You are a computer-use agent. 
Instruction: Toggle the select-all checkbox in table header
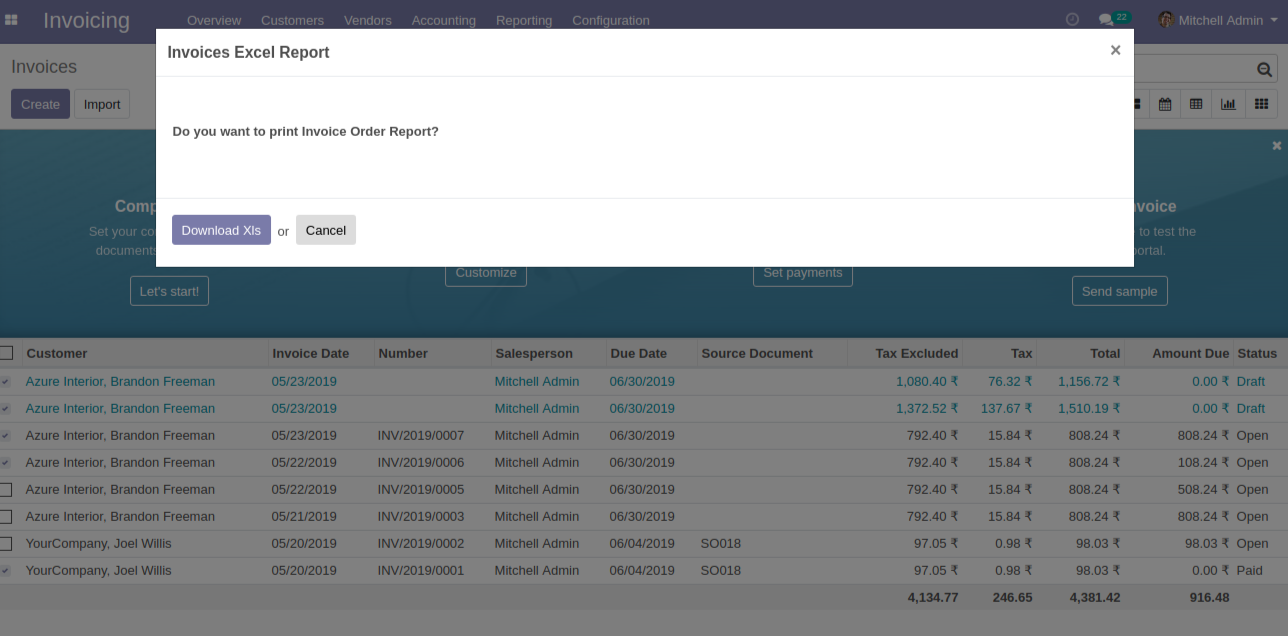pyautogui.click(x=6, y=353)
